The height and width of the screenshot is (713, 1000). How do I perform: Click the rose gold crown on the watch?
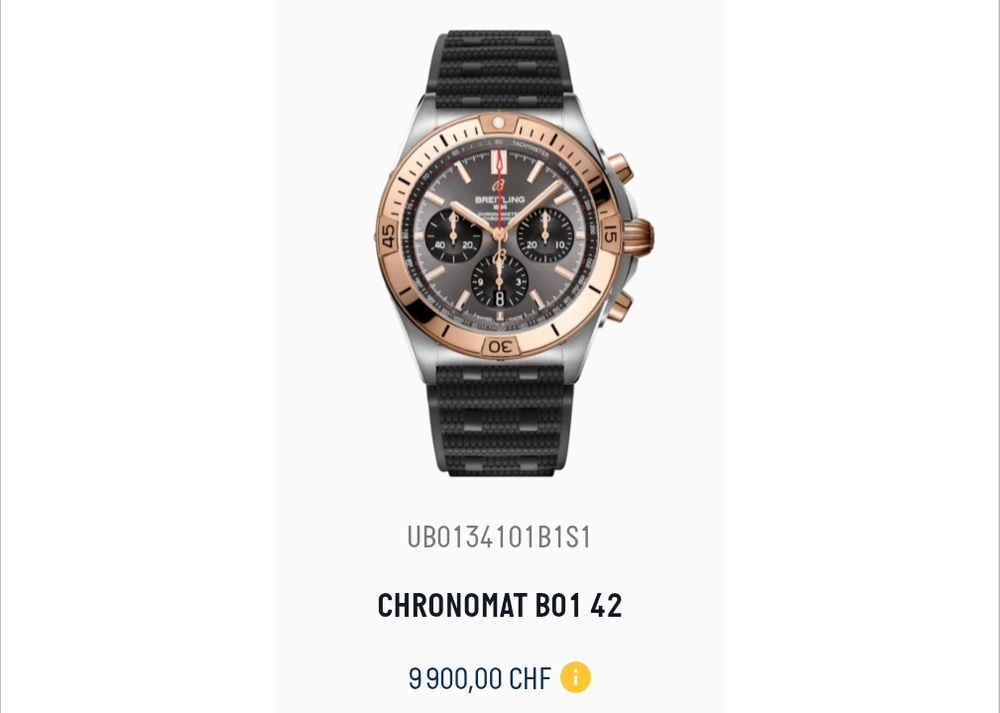point(638,237)
